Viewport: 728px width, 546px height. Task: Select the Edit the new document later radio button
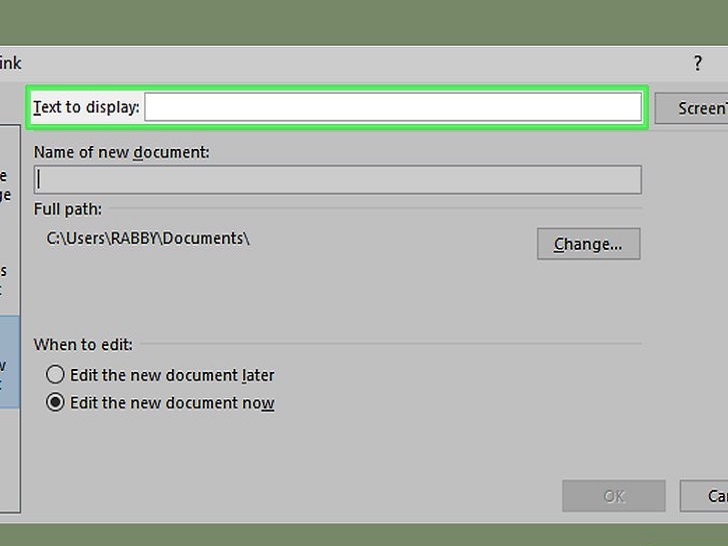click(56, 375)
